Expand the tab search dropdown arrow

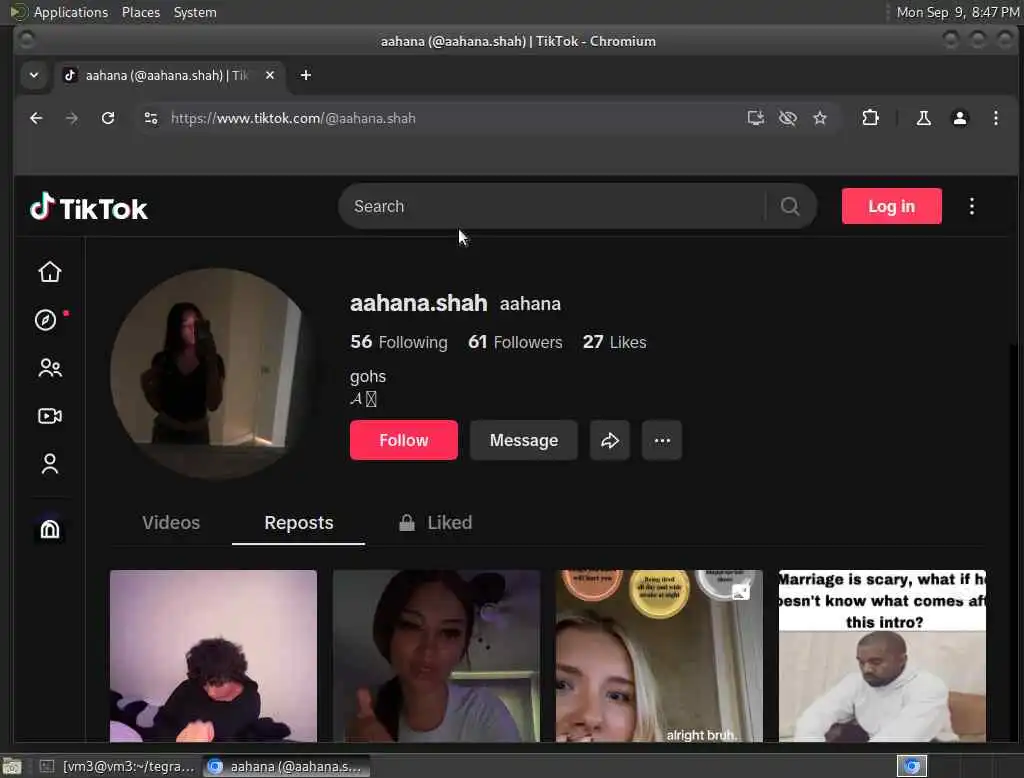point(34,75)
